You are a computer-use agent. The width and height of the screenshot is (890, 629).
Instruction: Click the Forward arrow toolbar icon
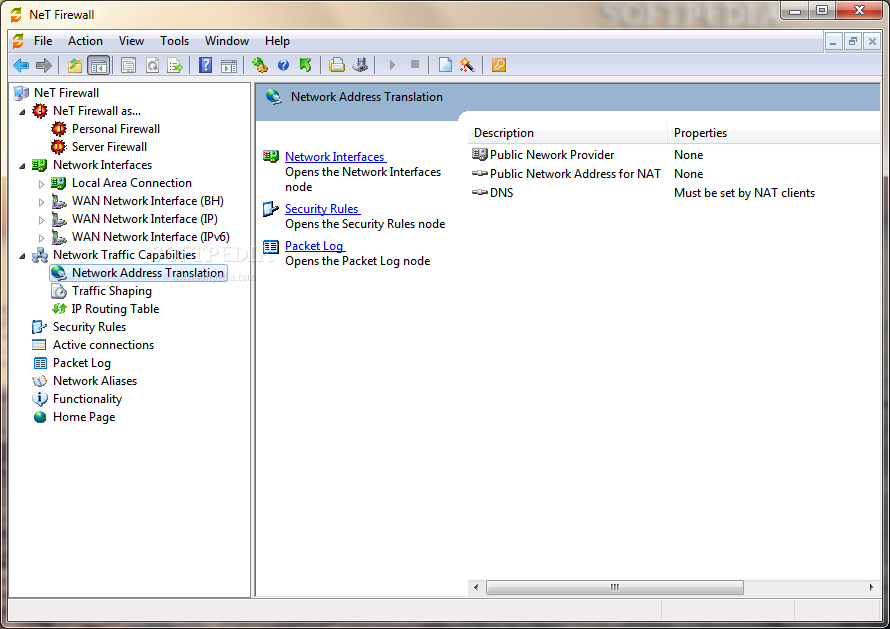[44, 65]
